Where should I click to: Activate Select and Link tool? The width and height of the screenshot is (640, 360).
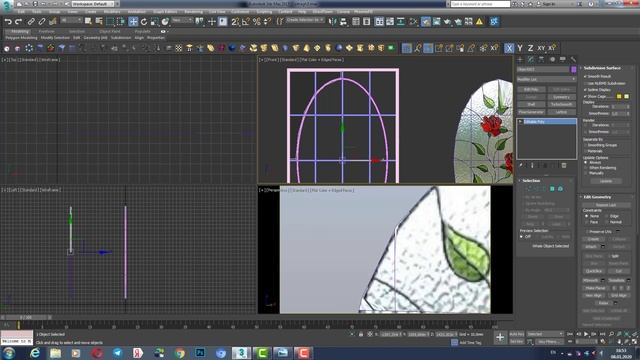(31, 22)
